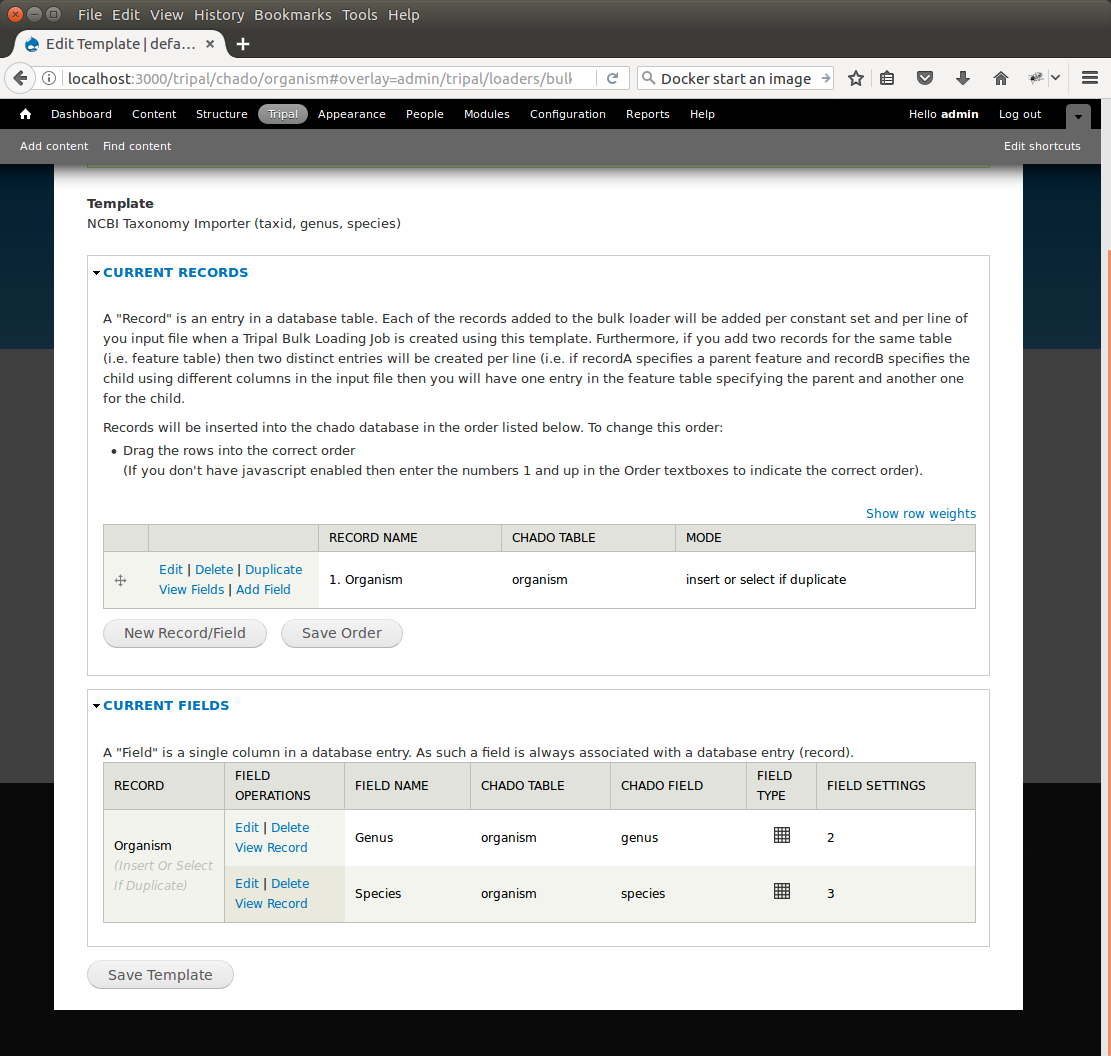This screenshot has width=1111, height=1056.
Task: Click the New Record/Field button
Action: (185, 633)
